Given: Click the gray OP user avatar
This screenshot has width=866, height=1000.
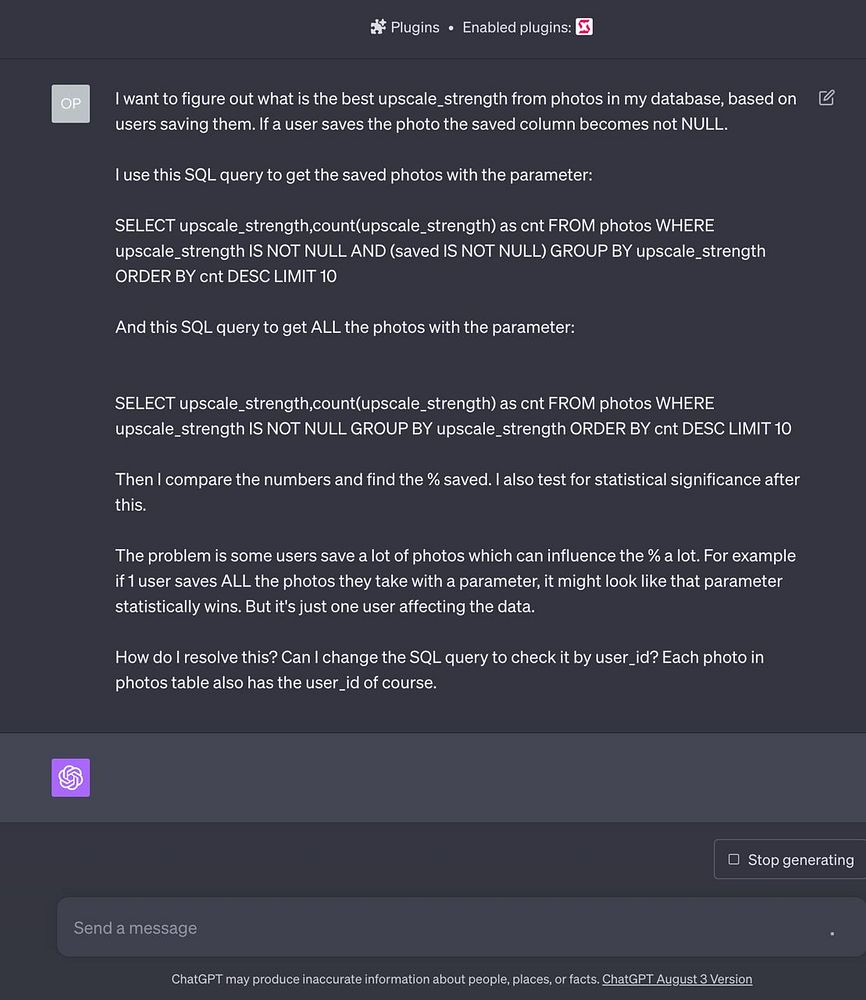Looking at the screenshot, I should [71, 103].
